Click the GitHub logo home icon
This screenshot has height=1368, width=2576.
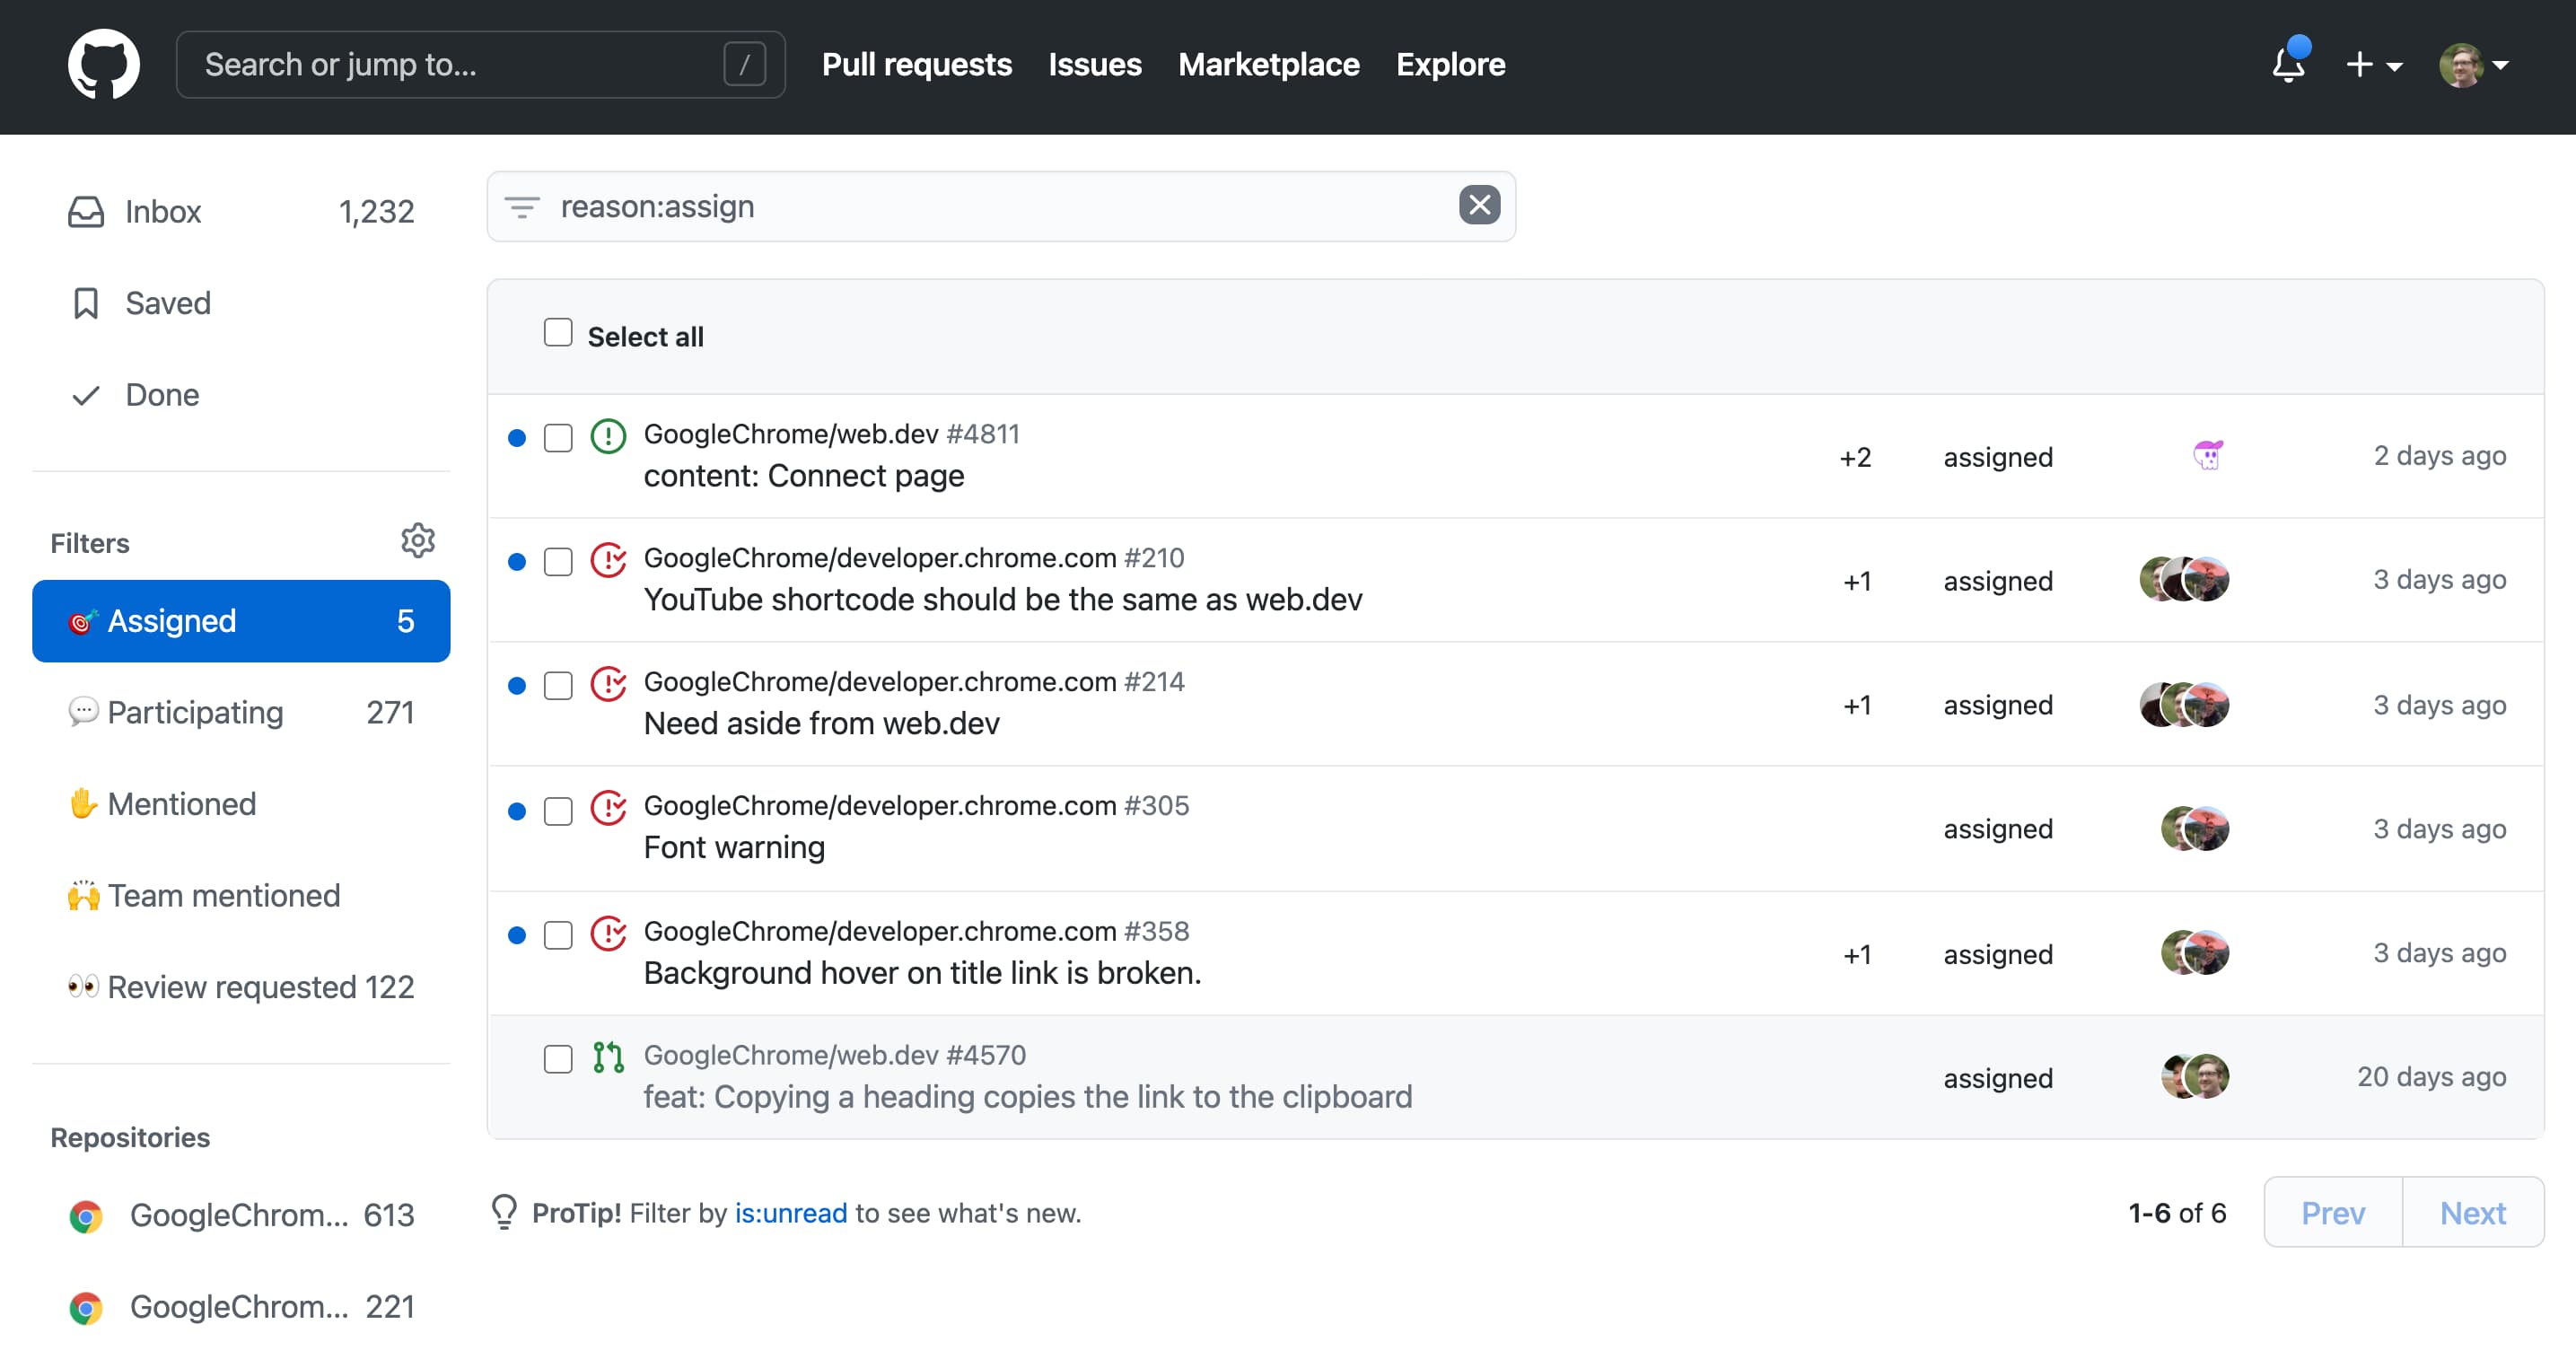pos(102,65)
